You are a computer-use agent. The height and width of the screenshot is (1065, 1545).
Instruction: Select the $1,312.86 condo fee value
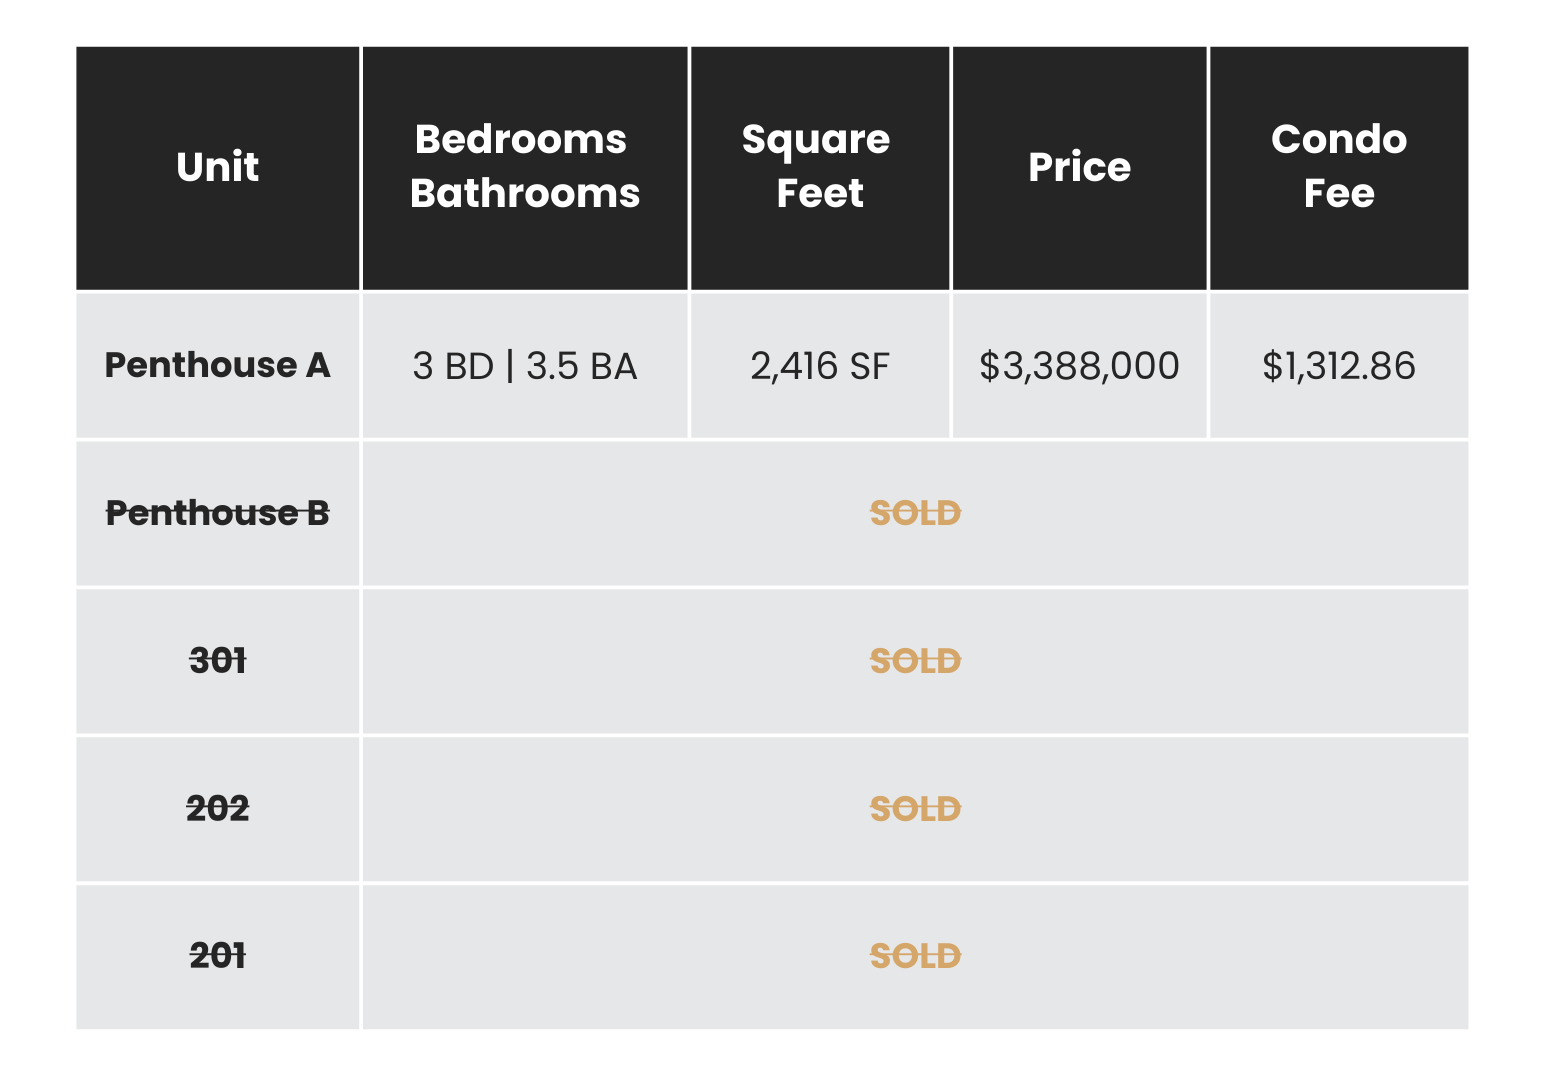tap(1338, 366)
